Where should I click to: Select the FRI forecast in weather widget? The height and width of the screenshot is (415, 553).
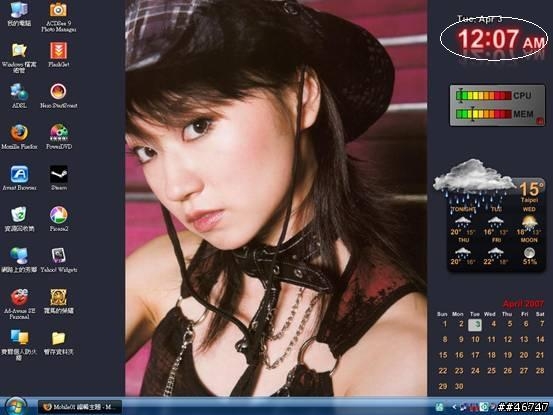[496, 251]
